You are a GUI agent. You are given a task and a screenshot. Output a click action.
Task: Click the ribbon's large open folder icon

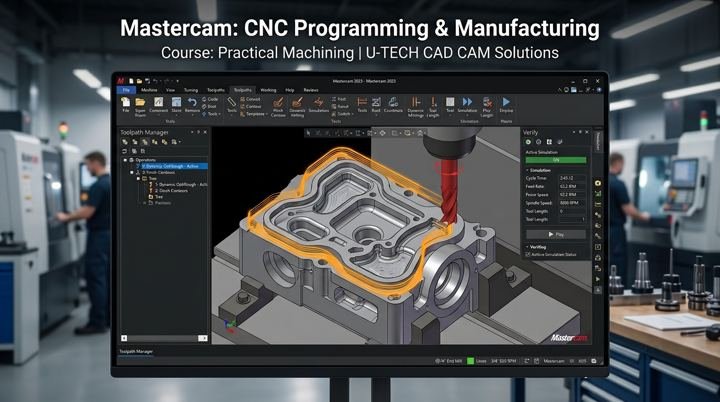[x=140, y=102]
